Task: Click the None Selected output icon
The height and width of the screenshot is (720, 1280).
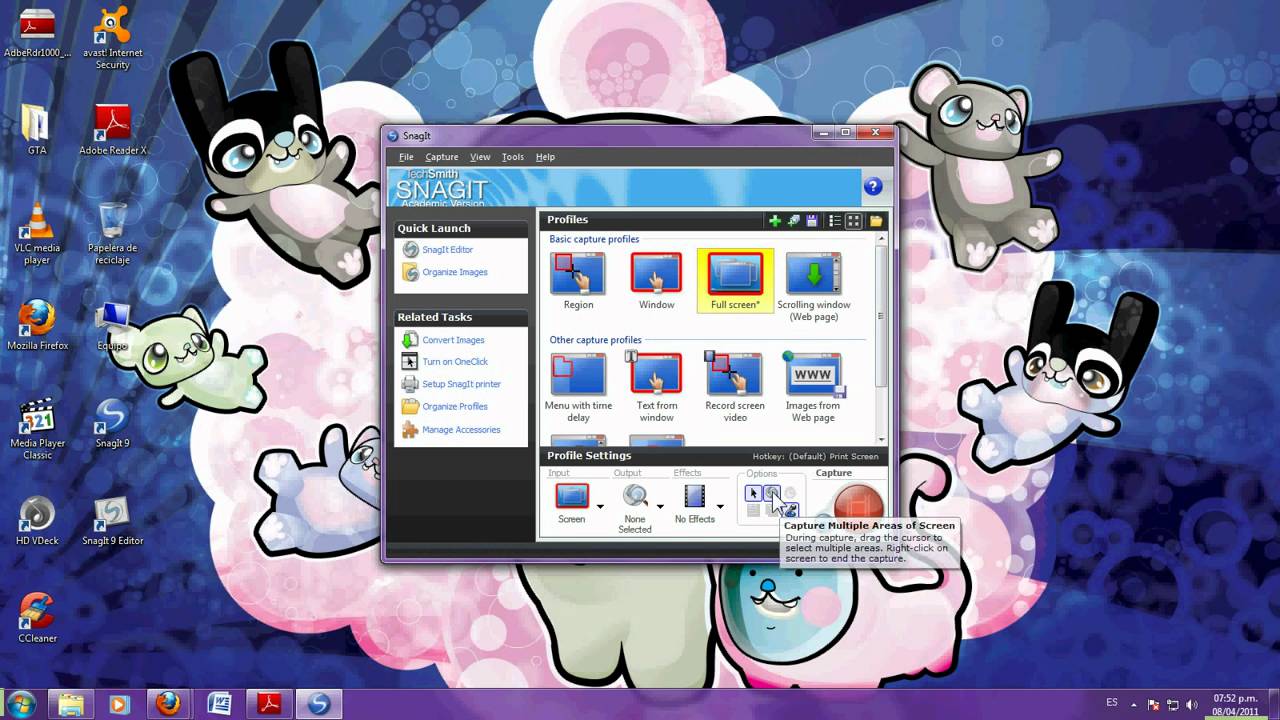Action: pos(635,496)
